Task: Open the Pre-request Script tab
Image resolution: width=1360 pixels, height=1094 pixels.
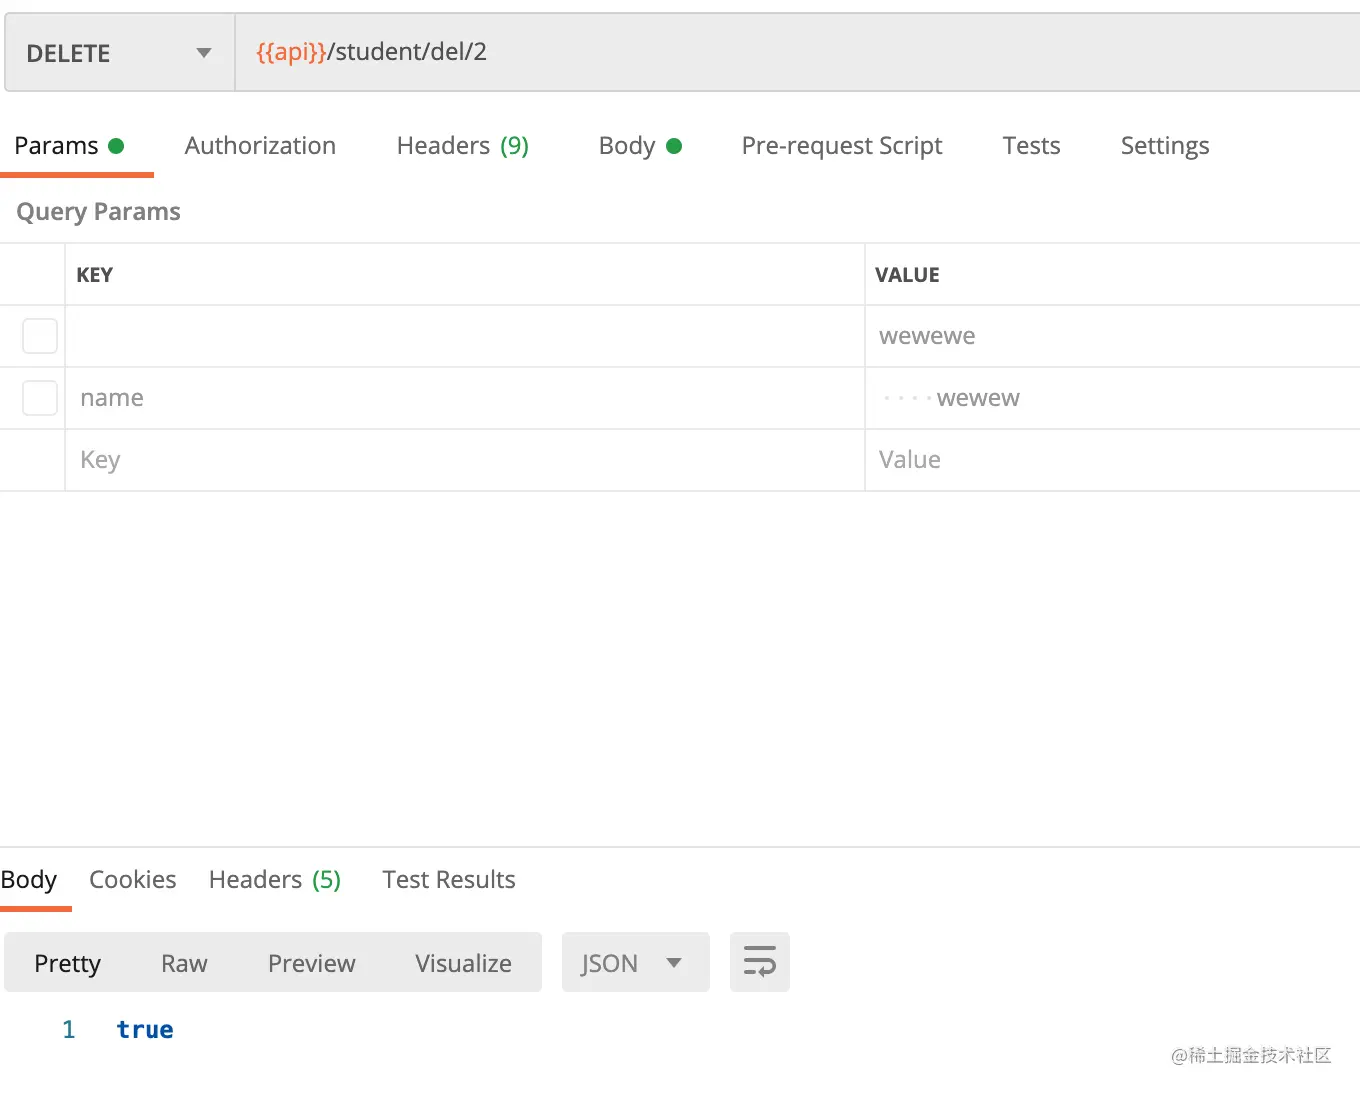Action: 842,146
